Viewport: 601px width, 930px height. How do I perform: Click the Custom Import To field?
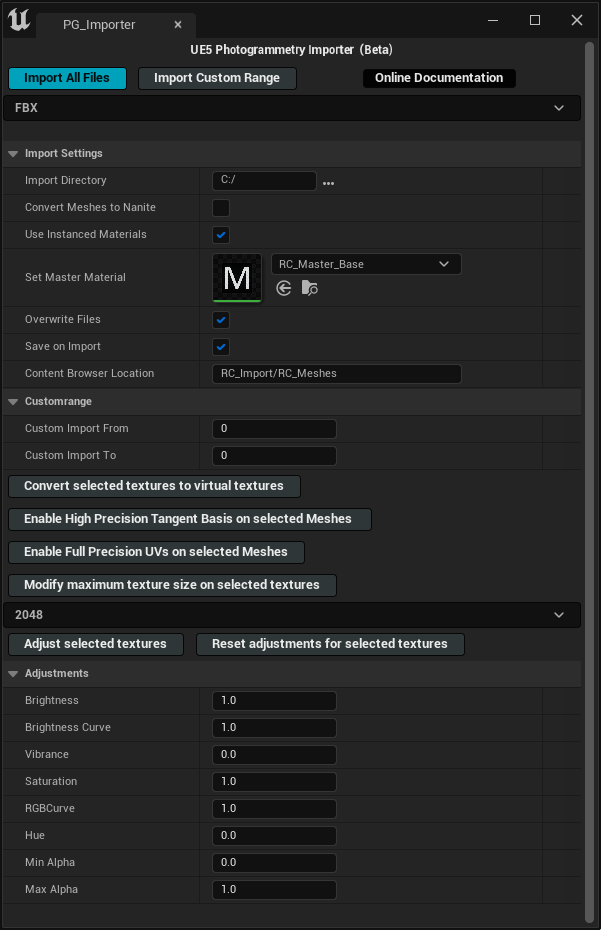274,456
